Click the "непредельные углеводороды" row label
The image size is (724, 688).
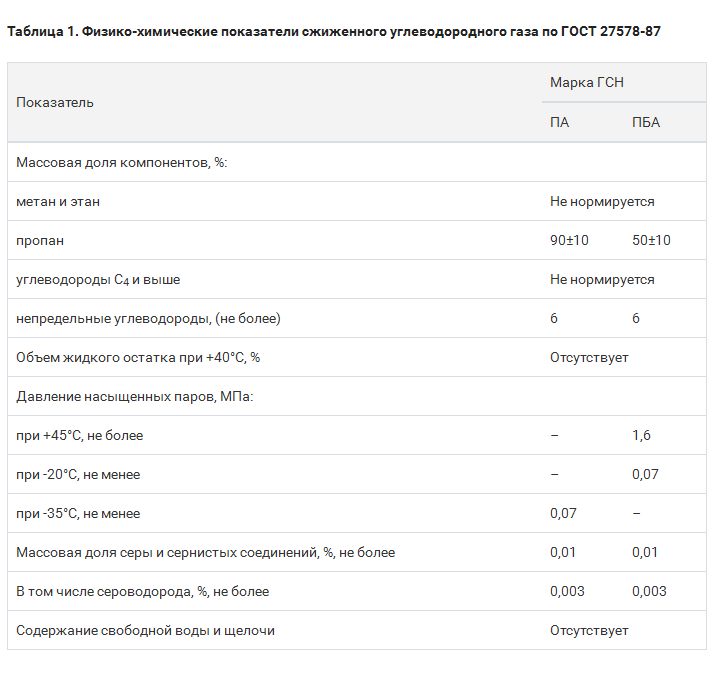(x=148, y=318)
